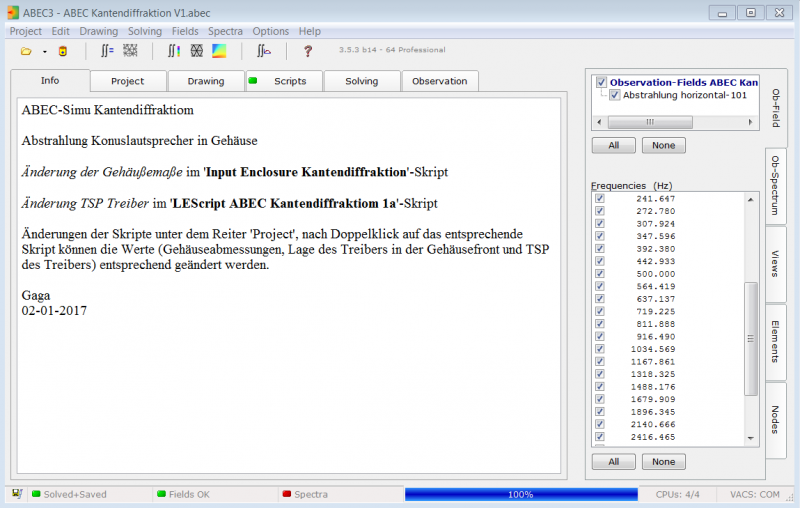Click the frequencies list vertical scrollbar thumb

pos(751,339)
